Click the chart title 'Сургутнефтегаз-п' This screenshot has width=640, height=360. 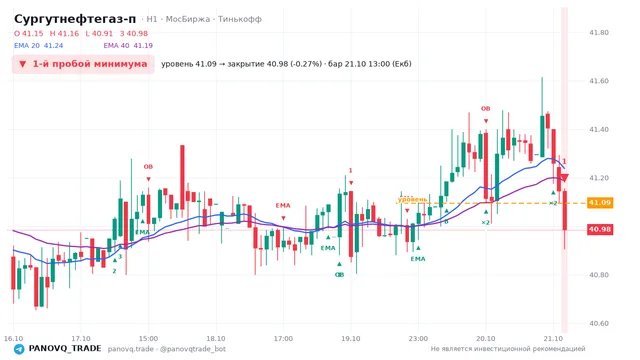tap(75, 19)
